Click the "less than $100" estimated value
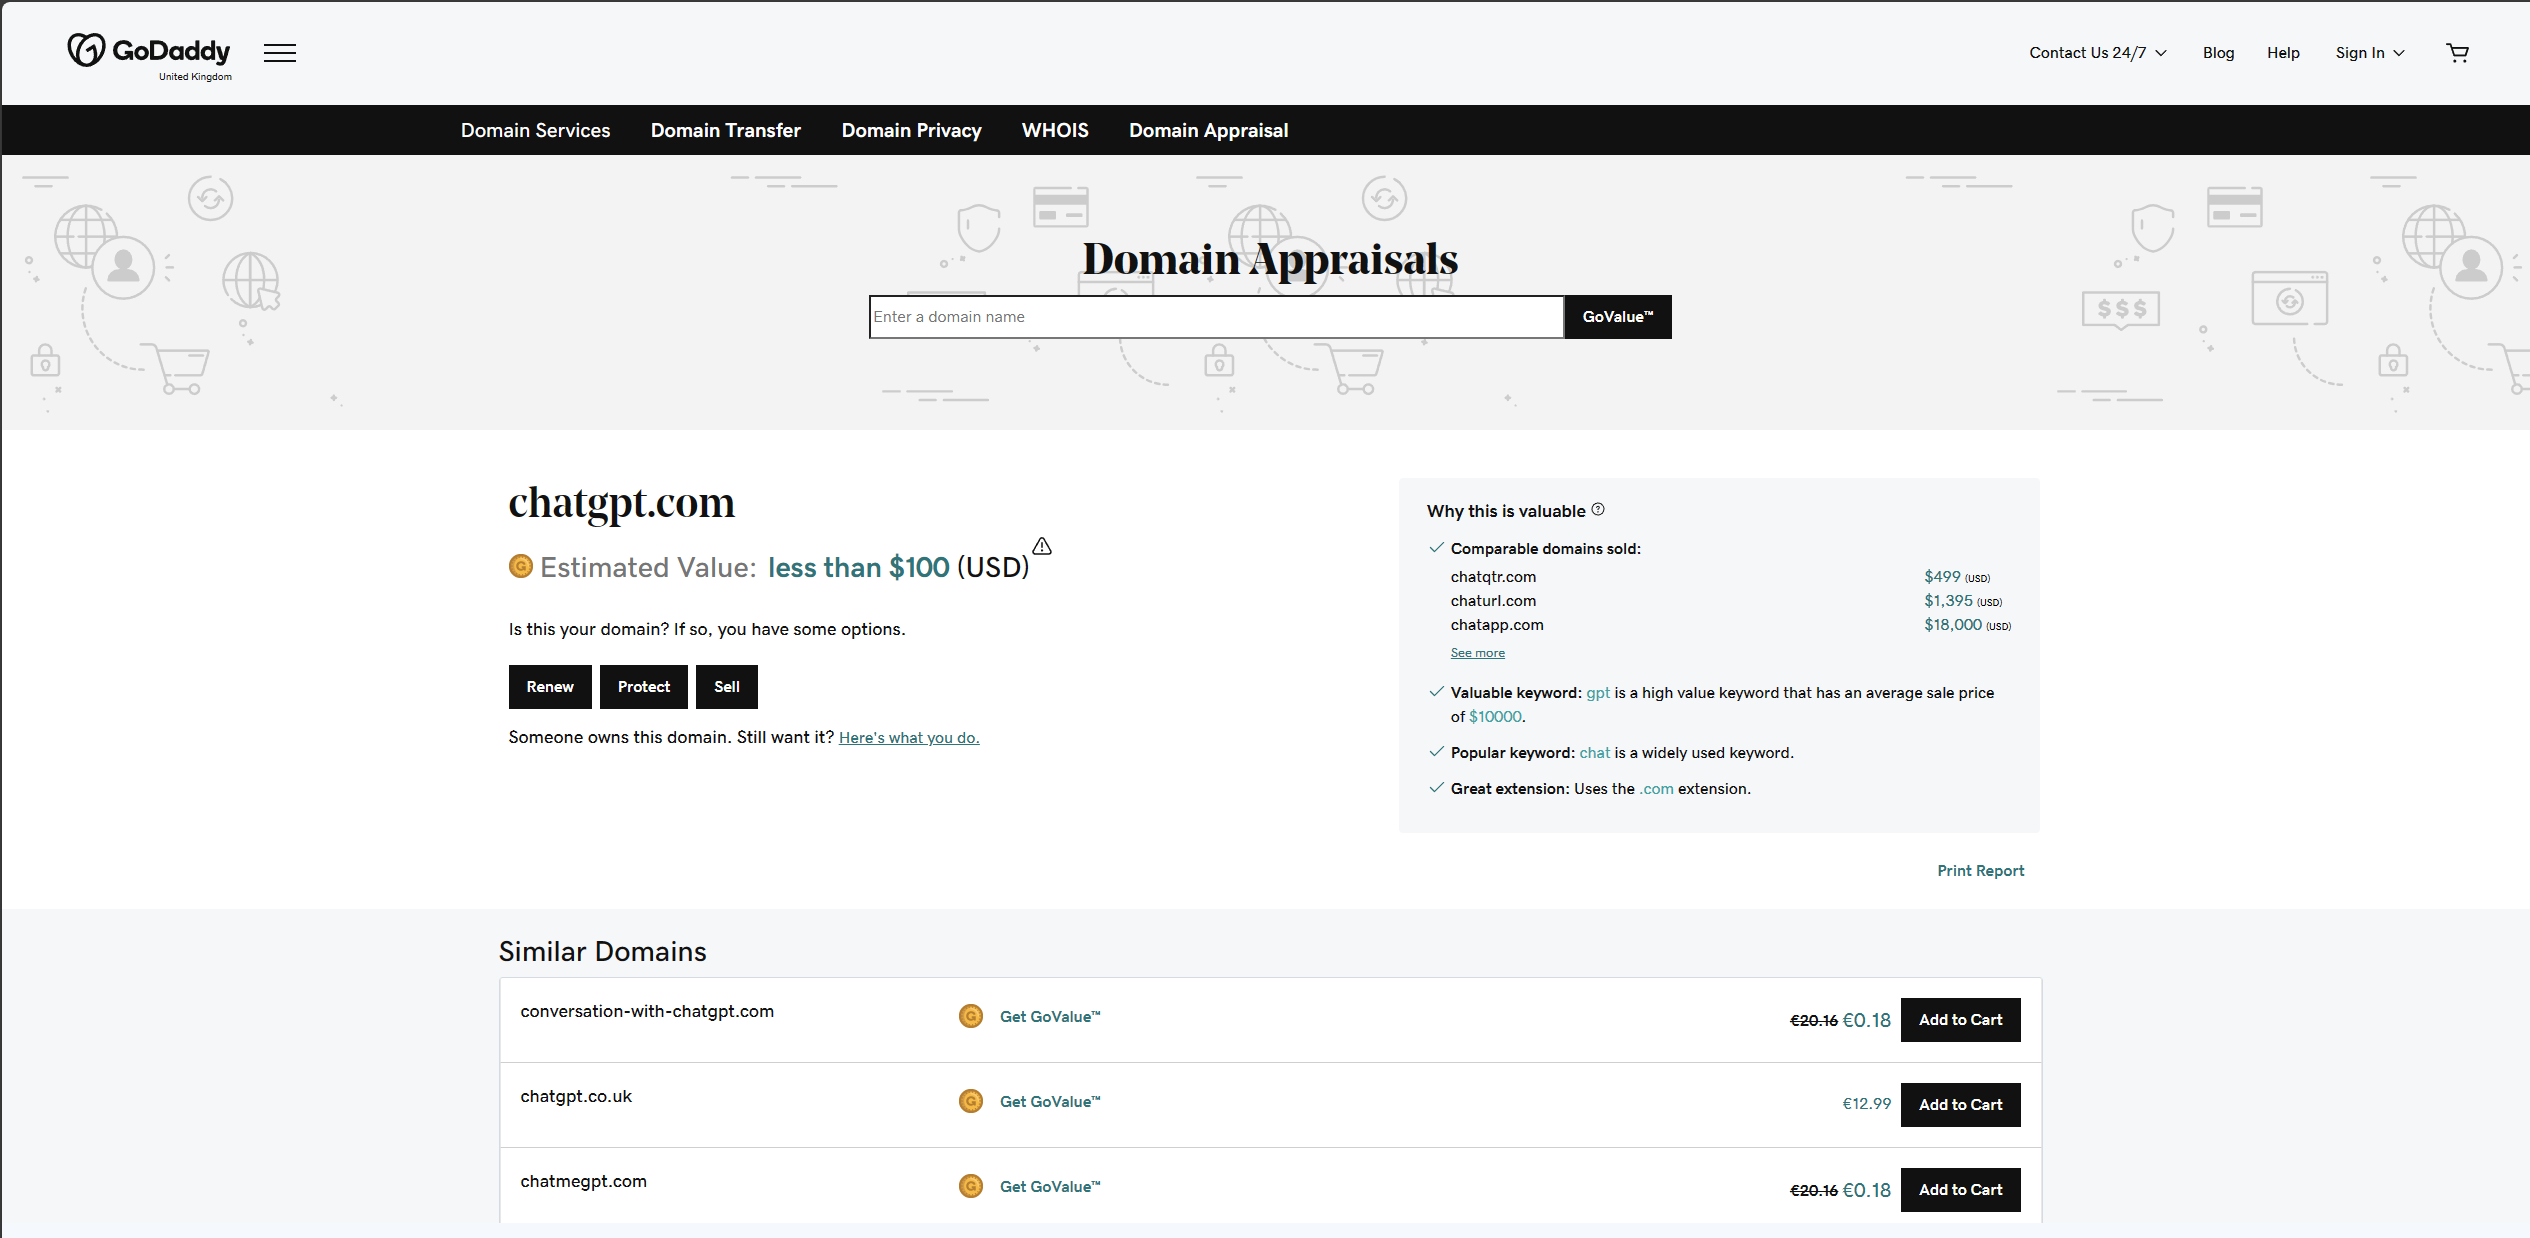 coord(859,568)
